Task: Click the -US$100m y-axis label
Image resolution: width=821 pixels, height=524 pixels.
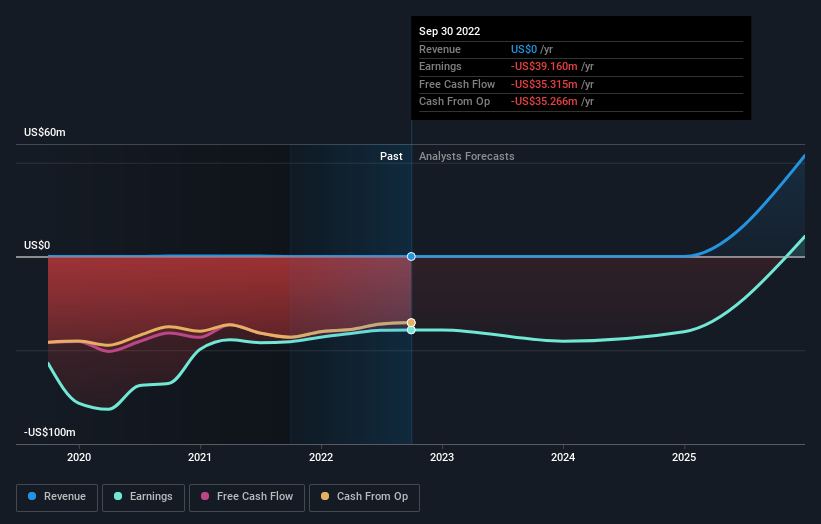Action: (x=50, y=432)
